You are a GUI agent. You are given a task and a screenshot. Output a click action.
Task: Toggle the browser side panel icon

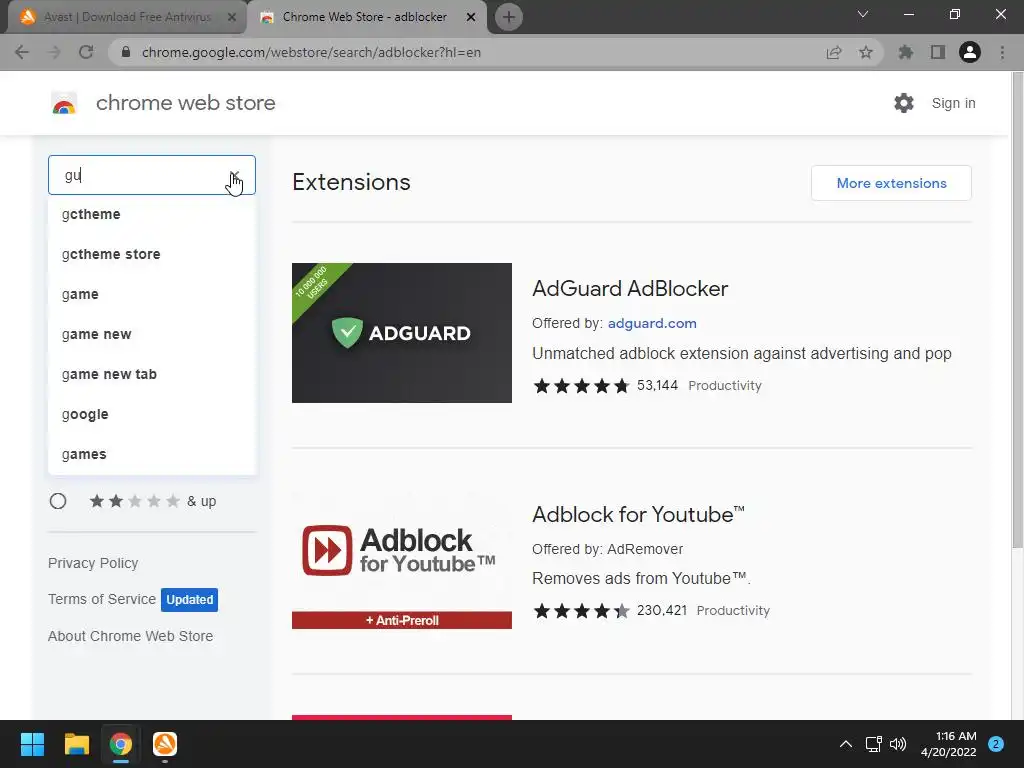[938, 52]
